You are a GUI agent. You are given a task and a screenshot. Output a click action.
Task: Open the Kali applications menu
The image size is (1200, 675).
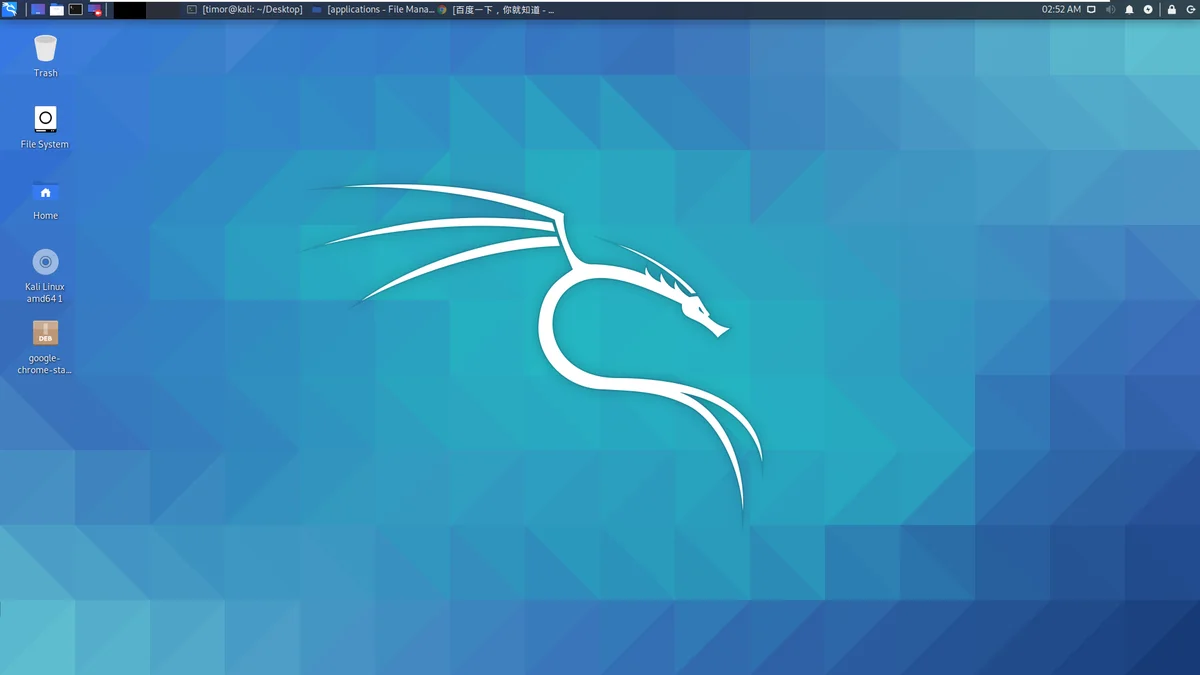point(9,9)
